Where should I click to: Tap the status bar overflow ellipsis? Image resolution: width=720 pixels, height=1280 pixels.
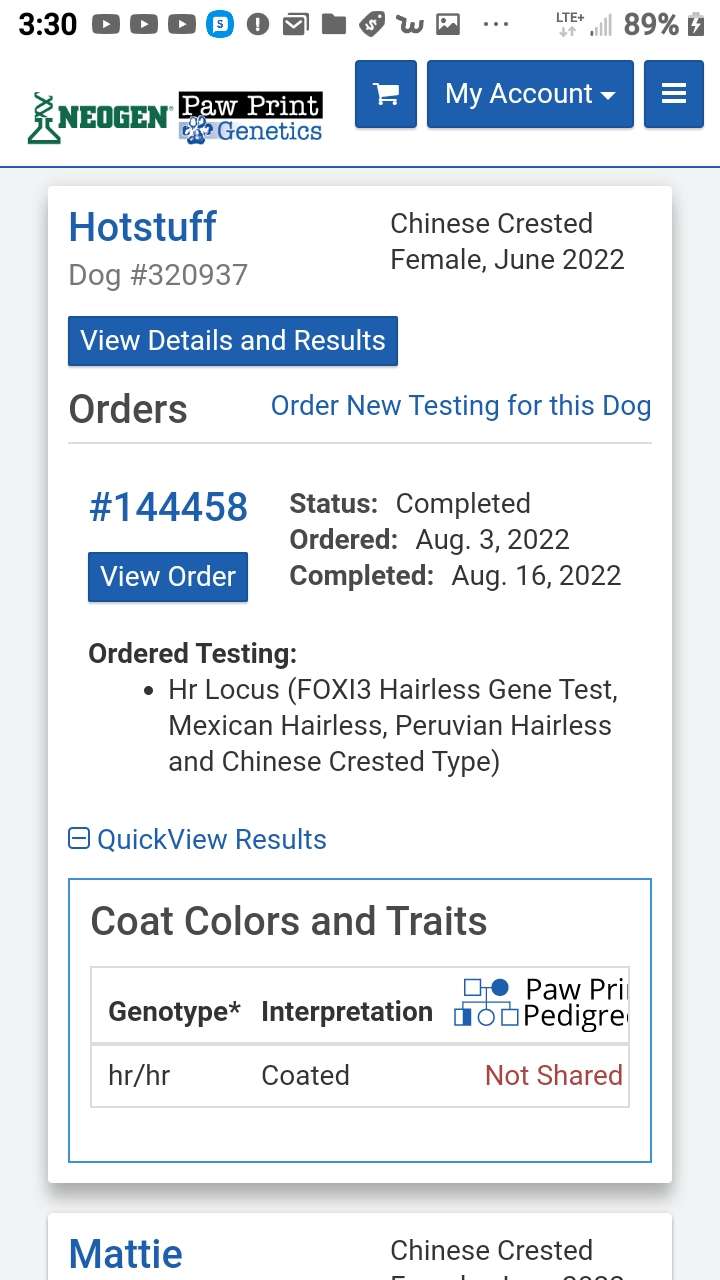tap(496, 25)
